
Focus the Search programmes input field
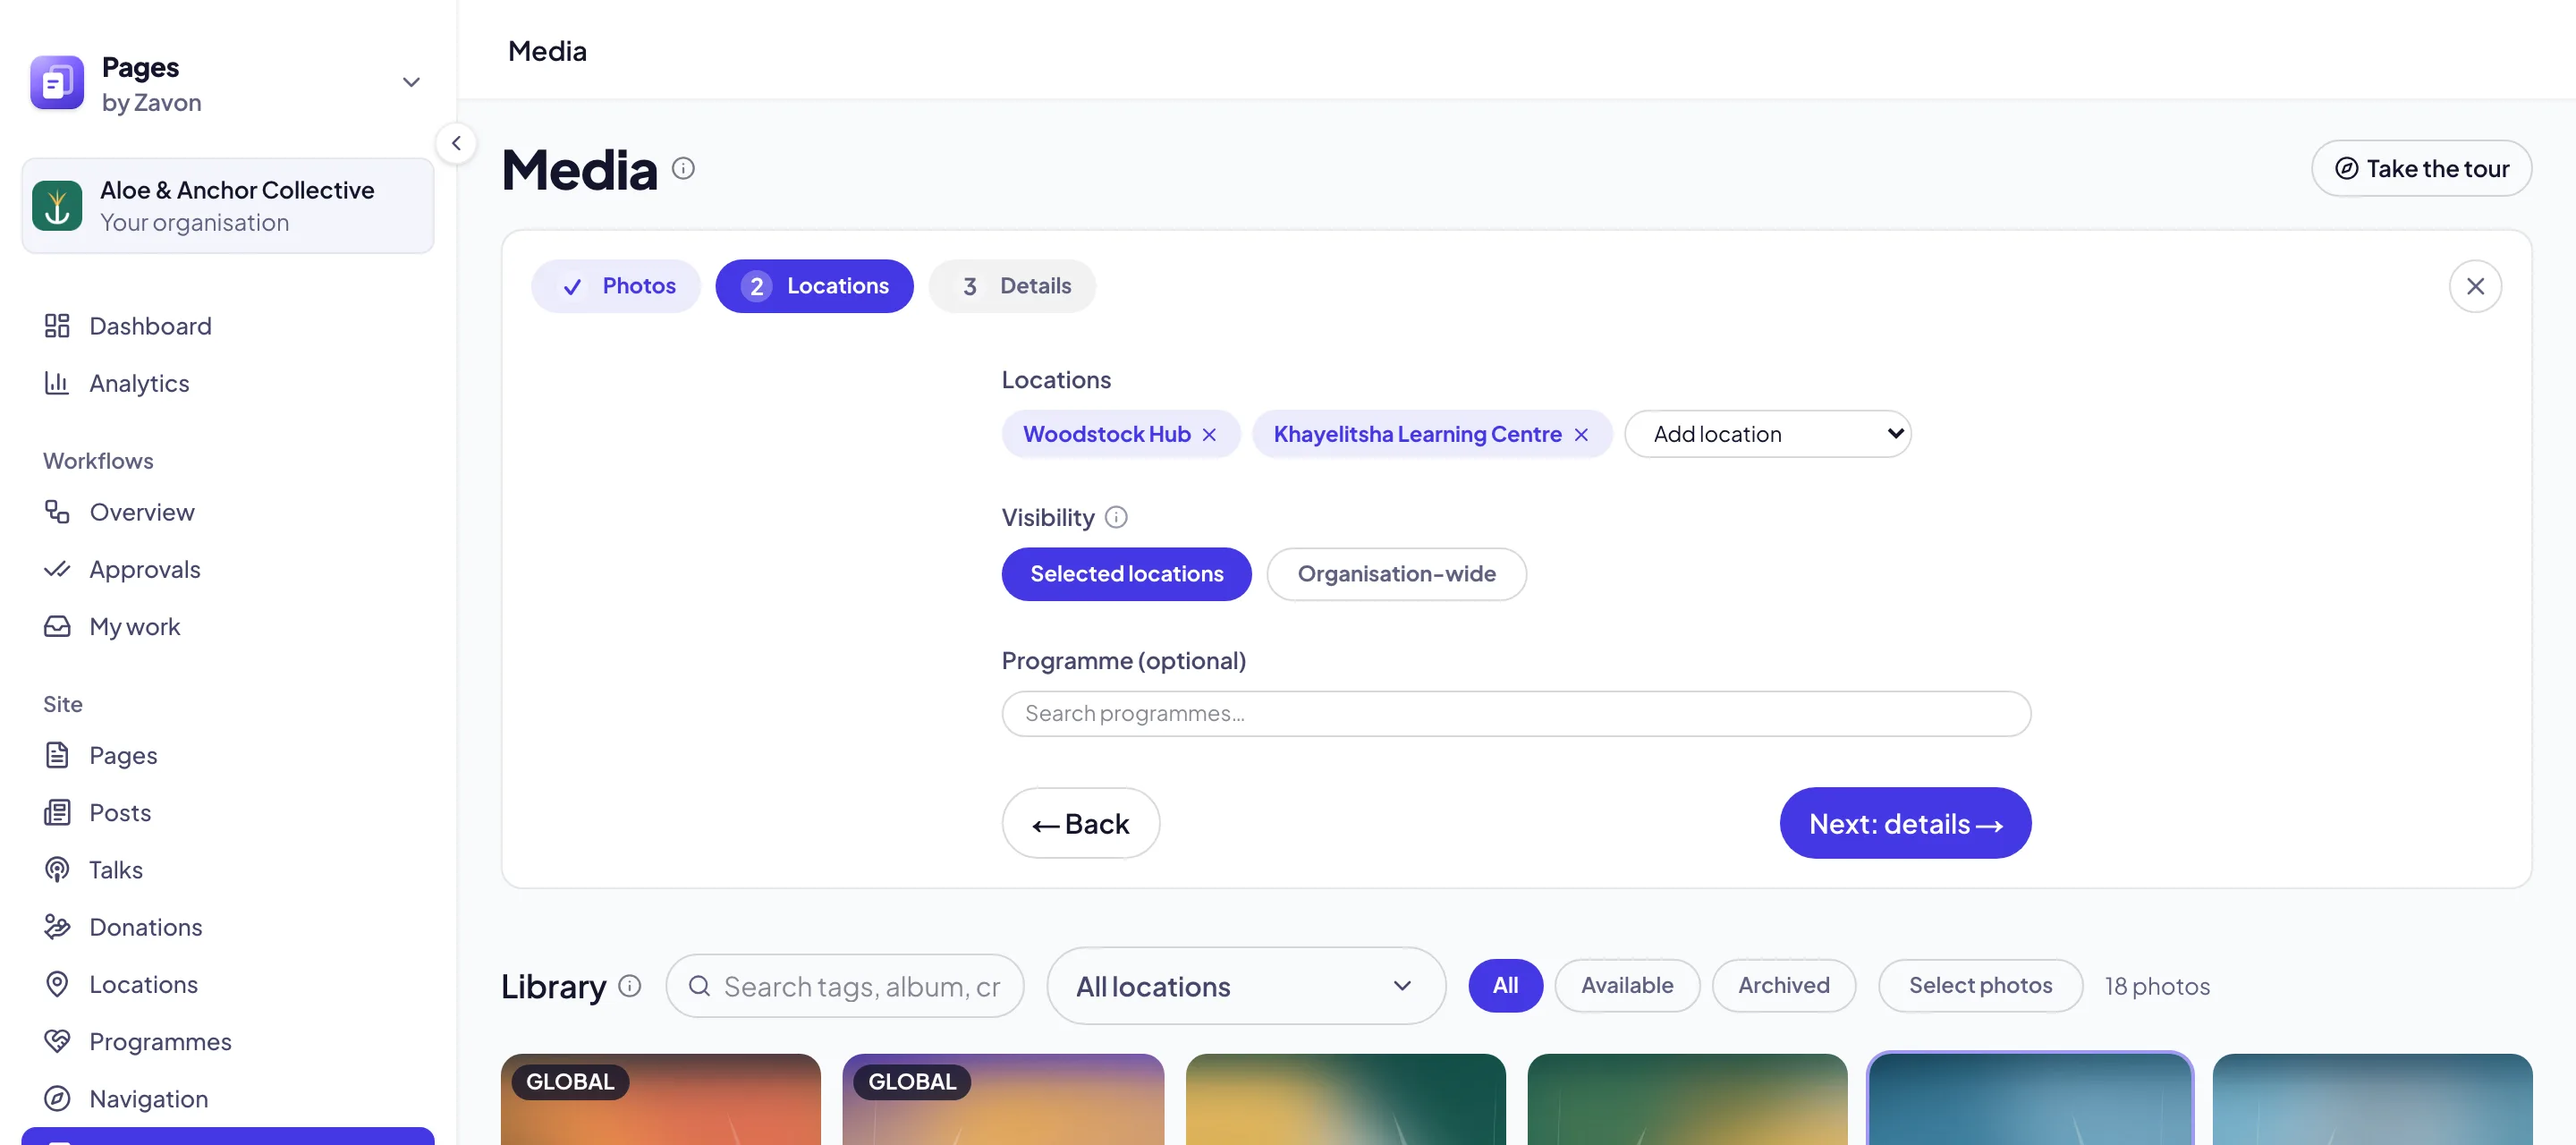pos(1516,714)
